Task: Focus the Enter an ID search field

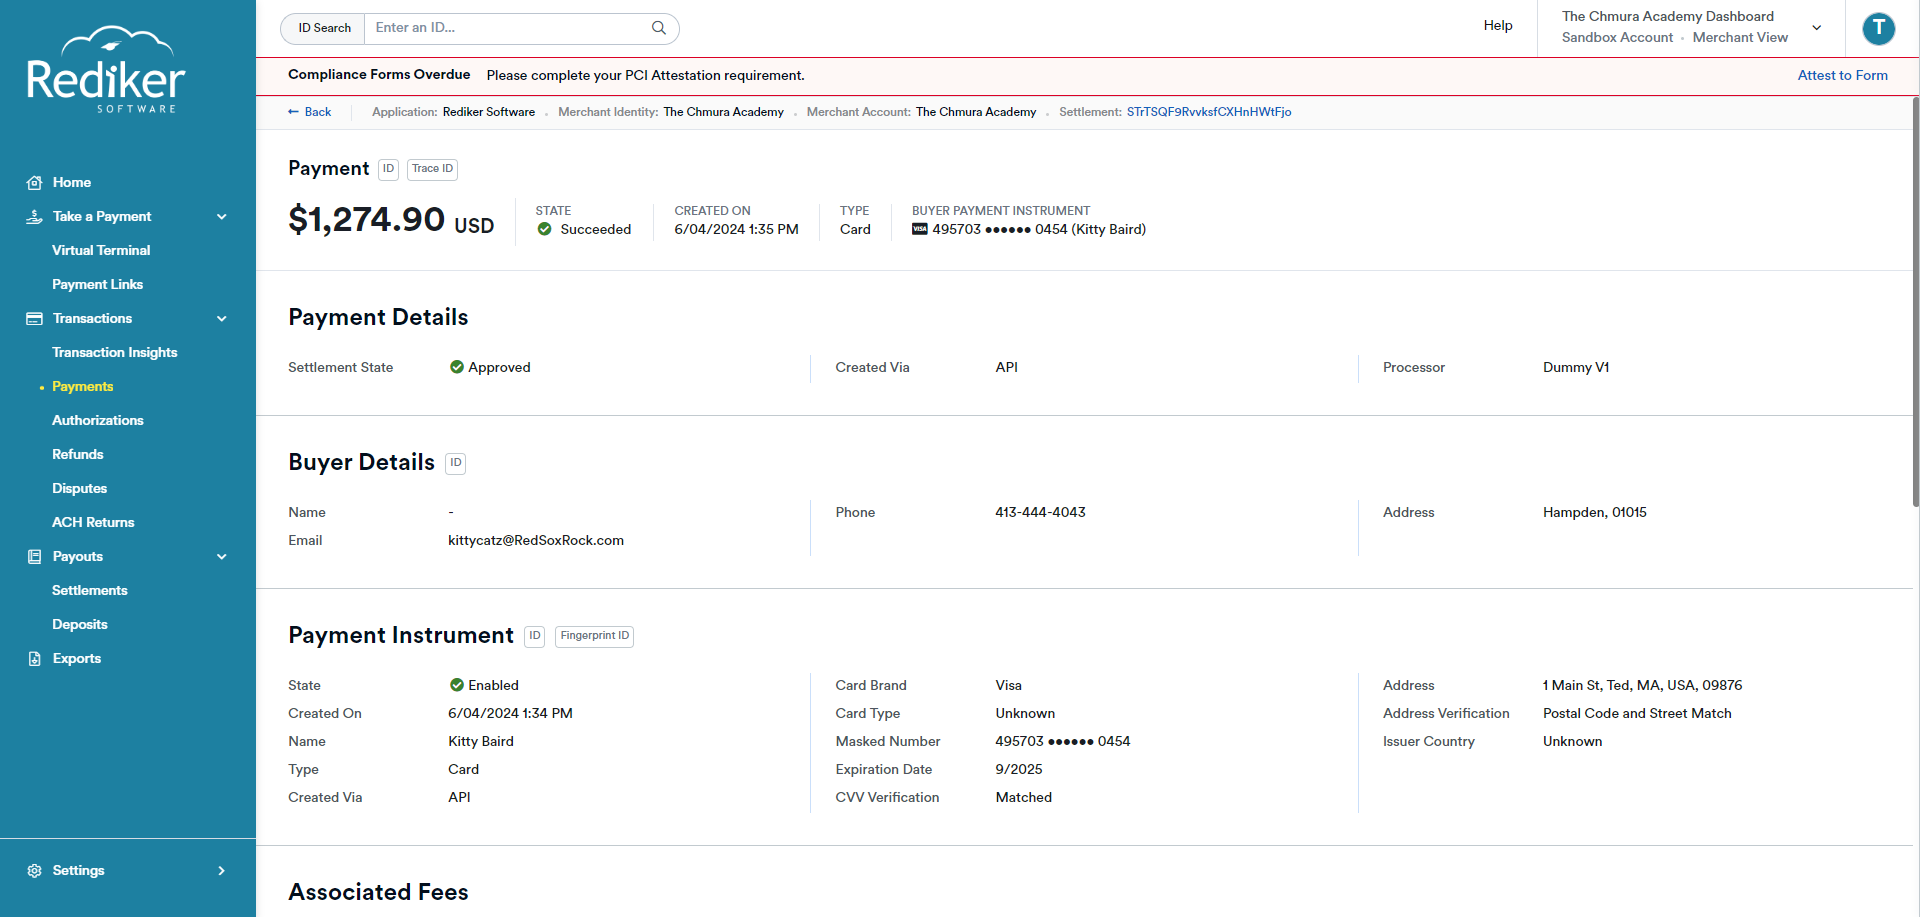Action: [510, 28]
